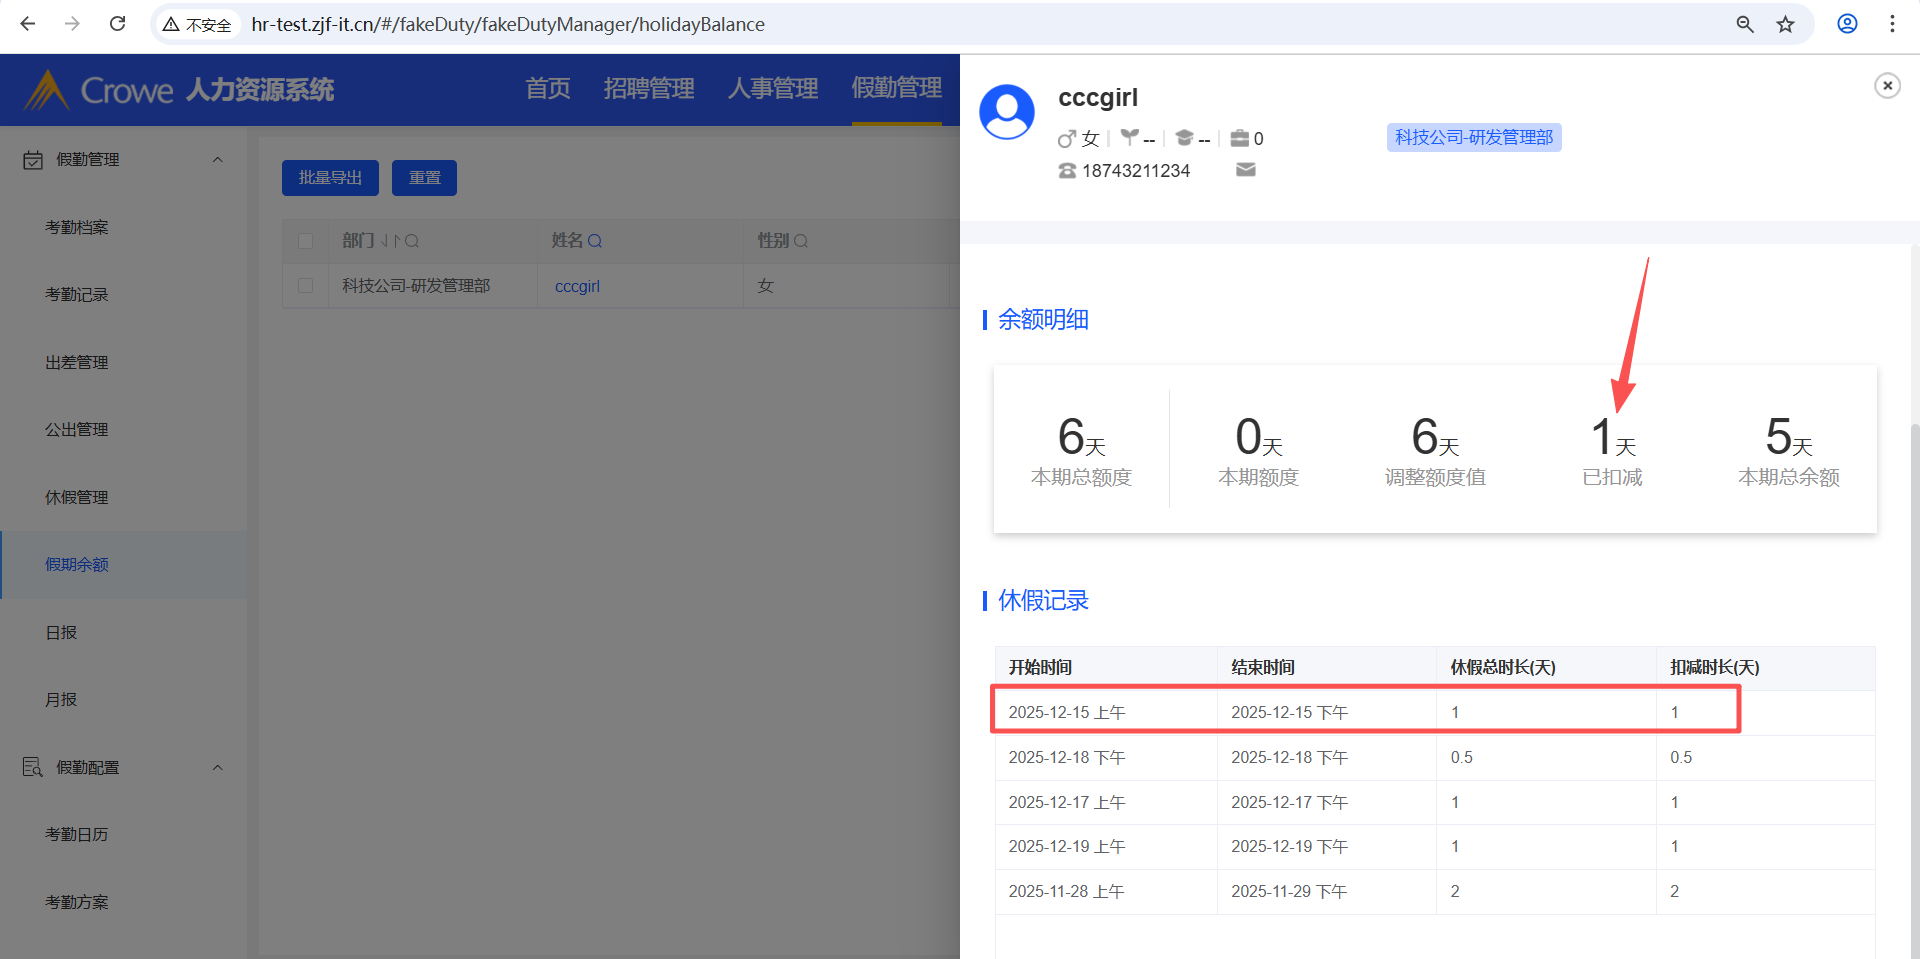Open the browser zoom magnifier icon
Screen dimensions: 1920x959
point(1745,24)
